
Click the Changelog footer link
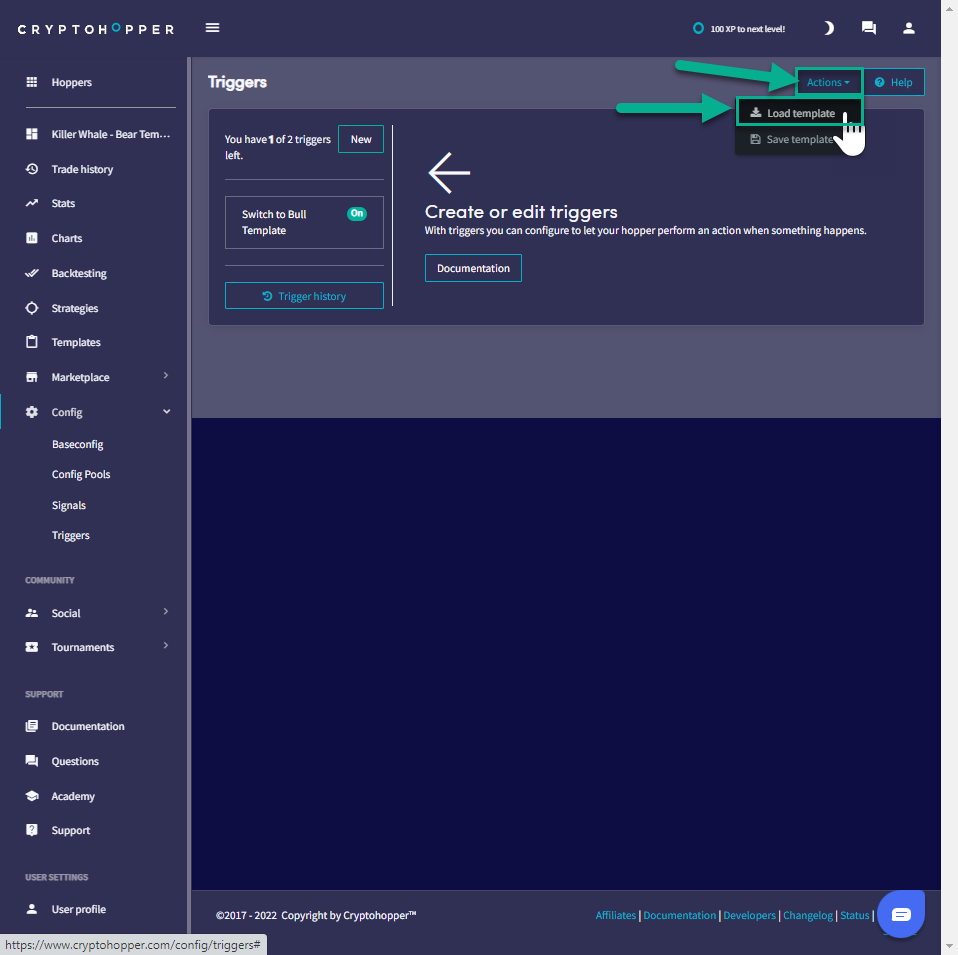[807, 915]
